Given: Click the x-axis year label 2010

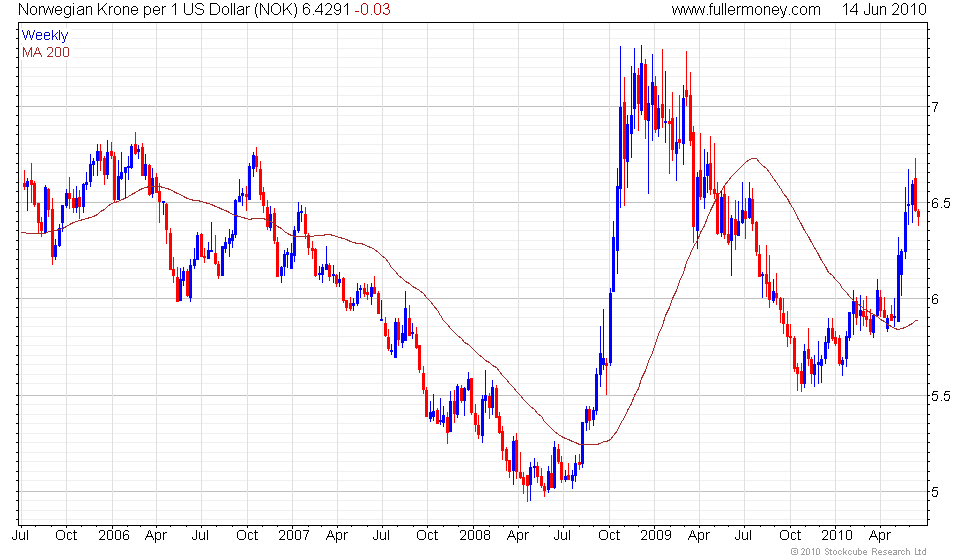Looking at the screenshot, I should [836, 536].
